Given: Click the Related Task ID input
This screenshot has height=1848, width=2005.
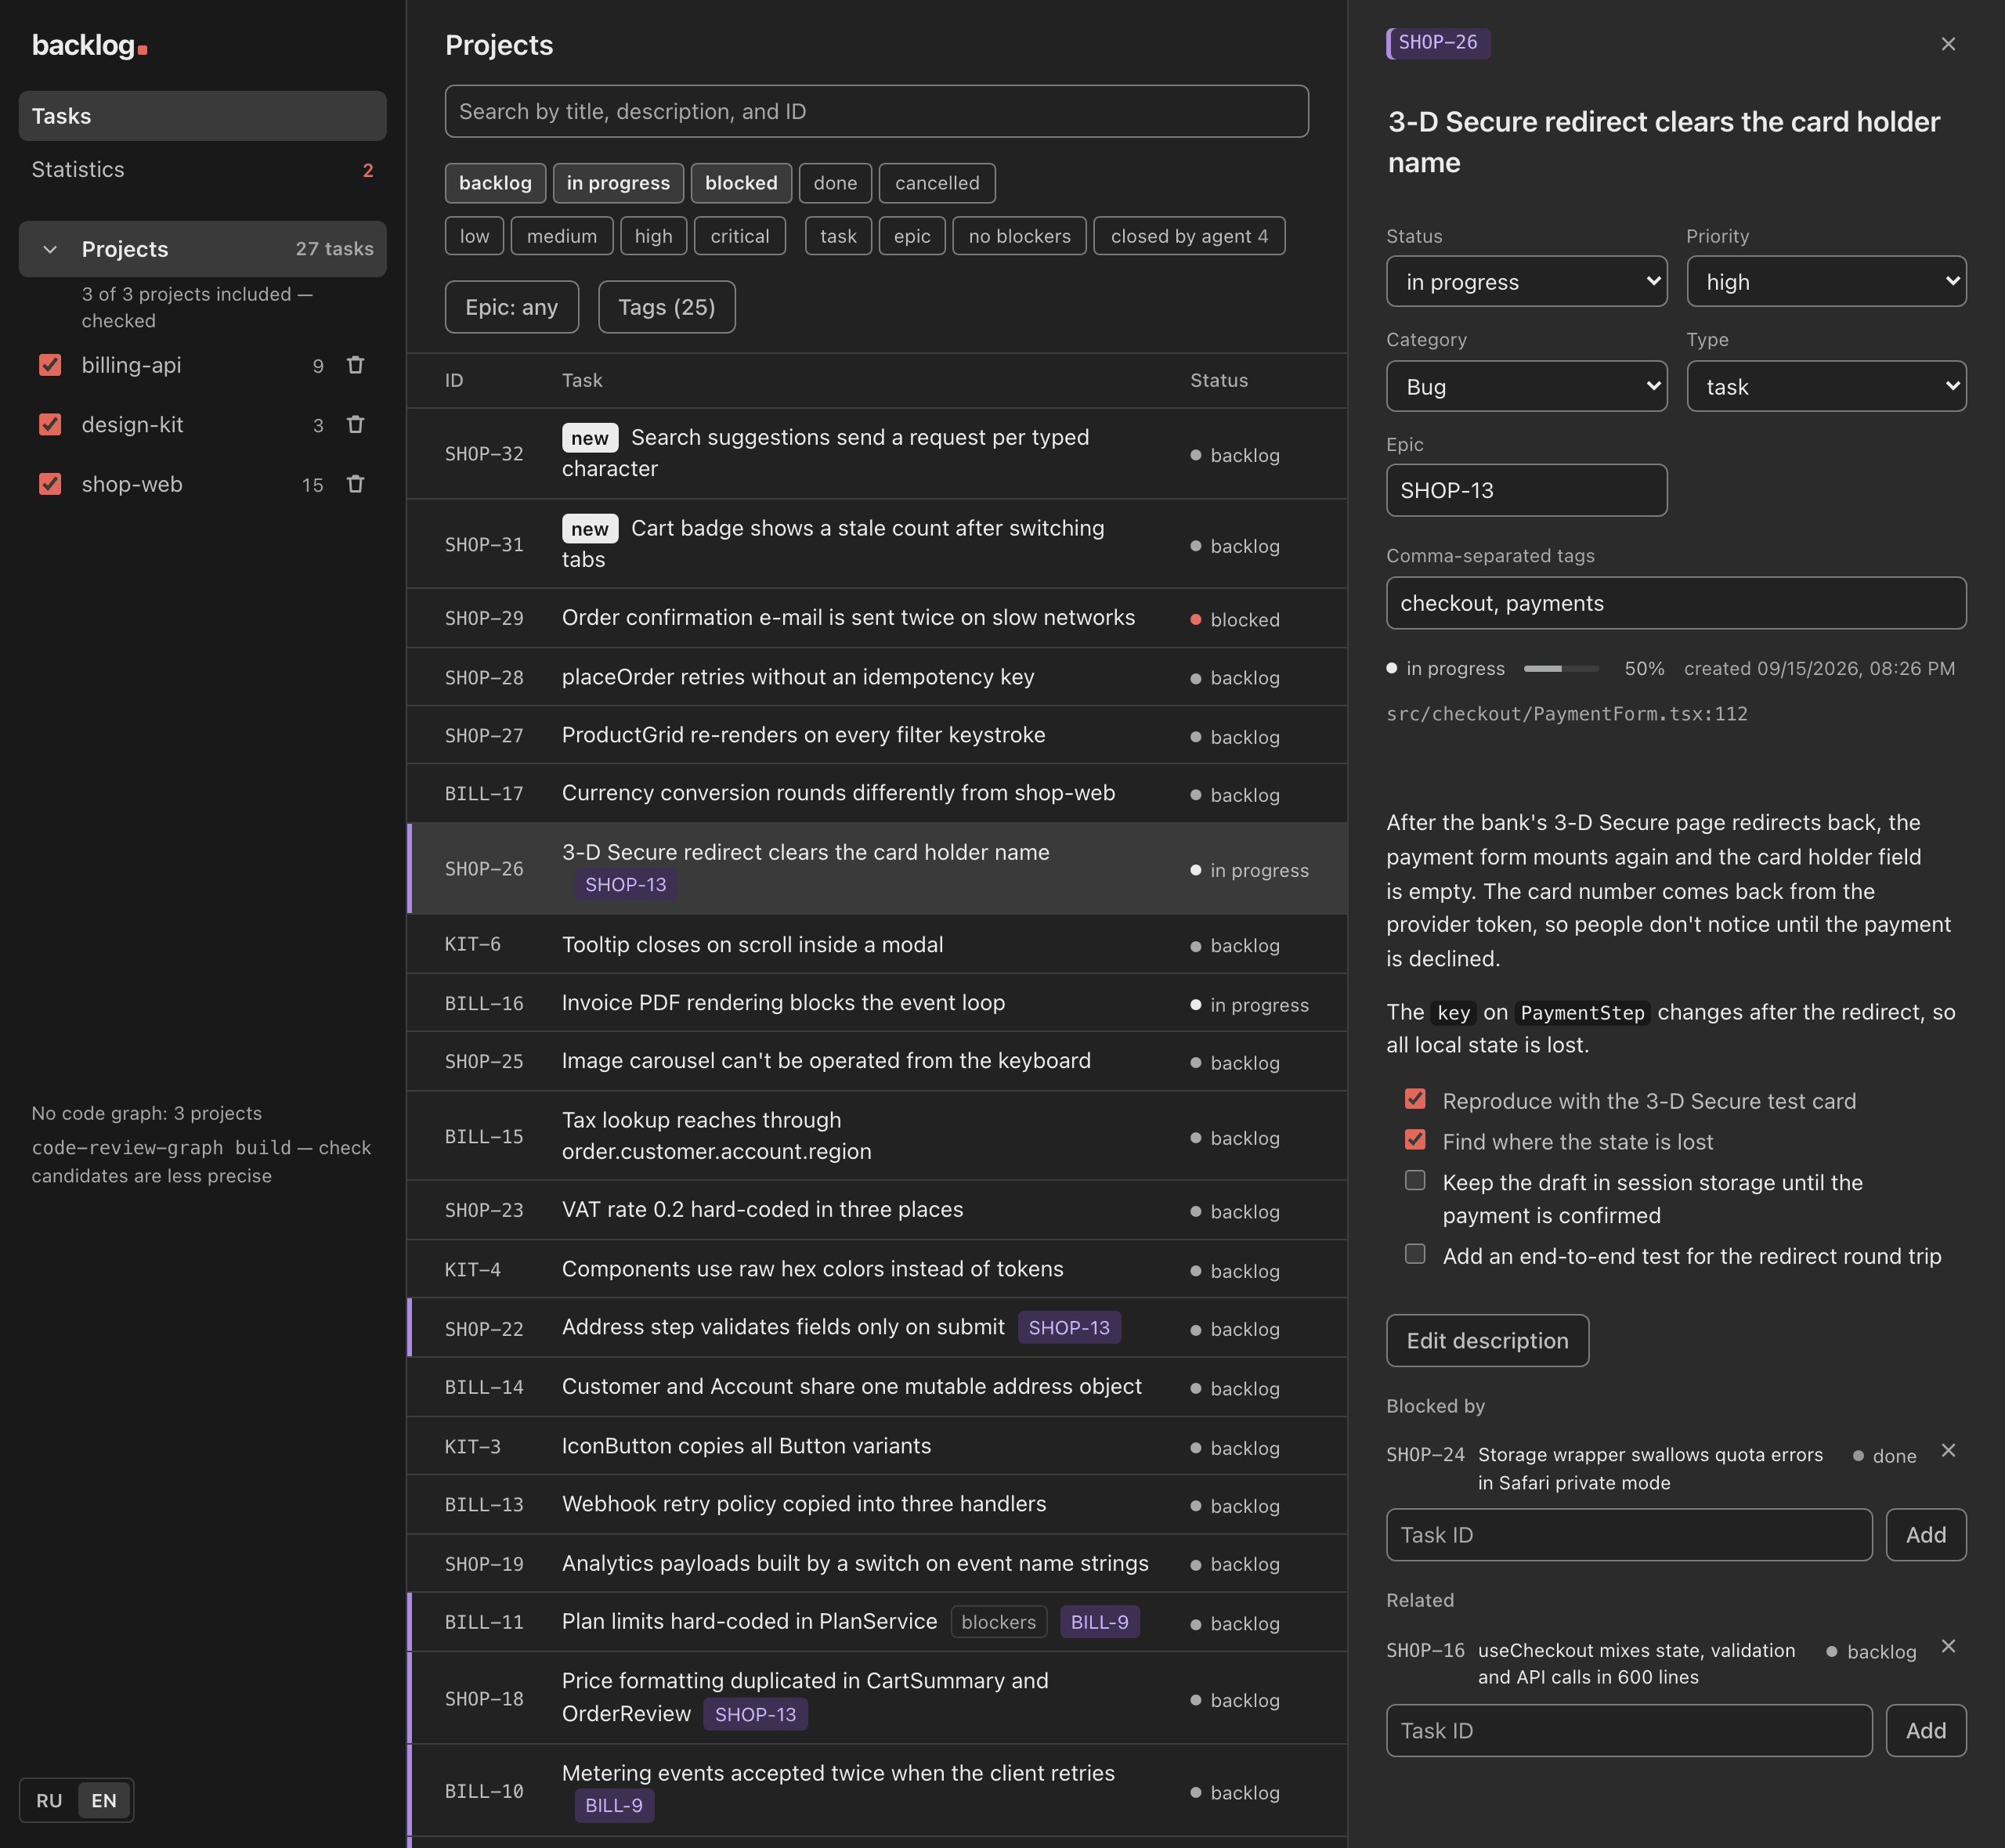Looking at the screenshot, I should click(x=1629, y=1730).
